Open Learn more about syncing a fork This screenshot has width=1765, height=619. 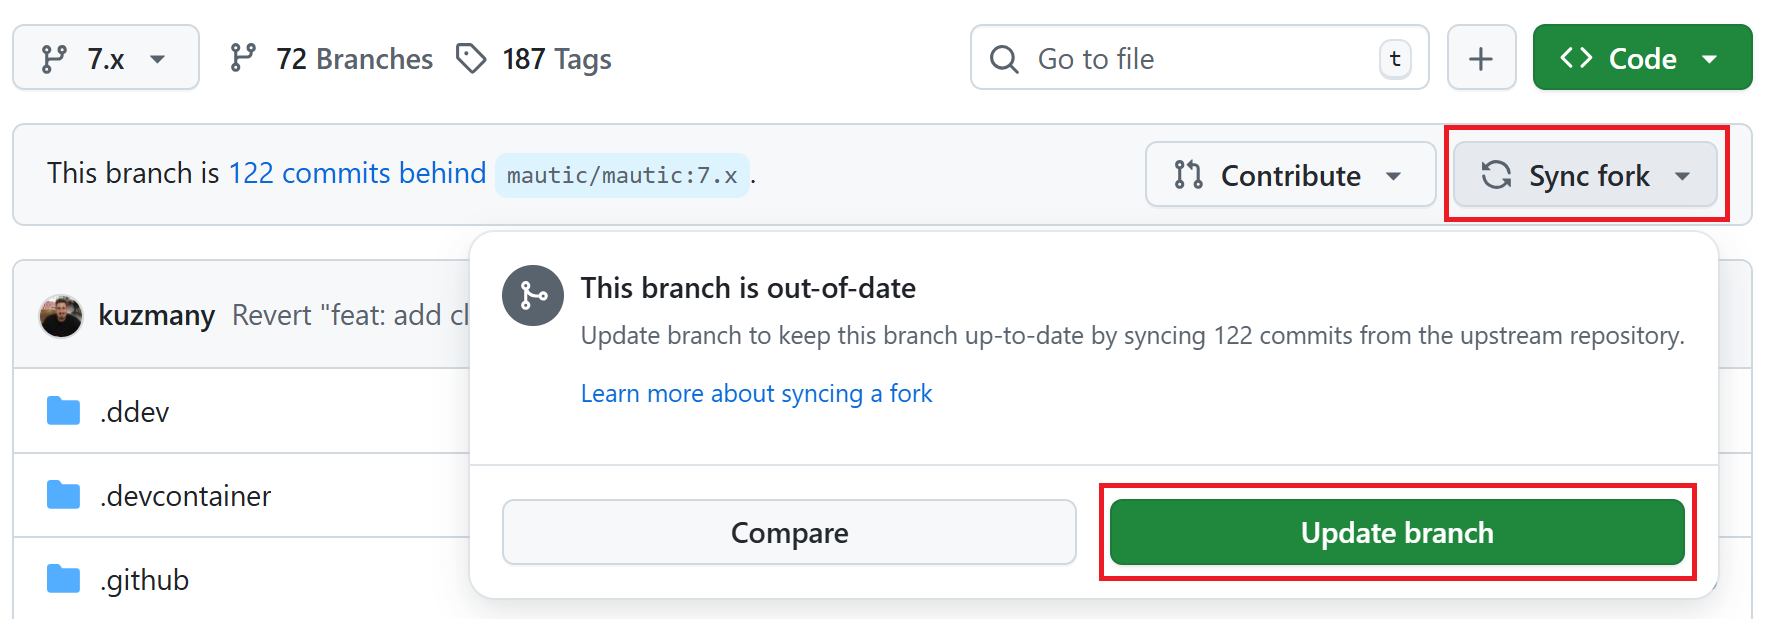(x=756, y=392)
